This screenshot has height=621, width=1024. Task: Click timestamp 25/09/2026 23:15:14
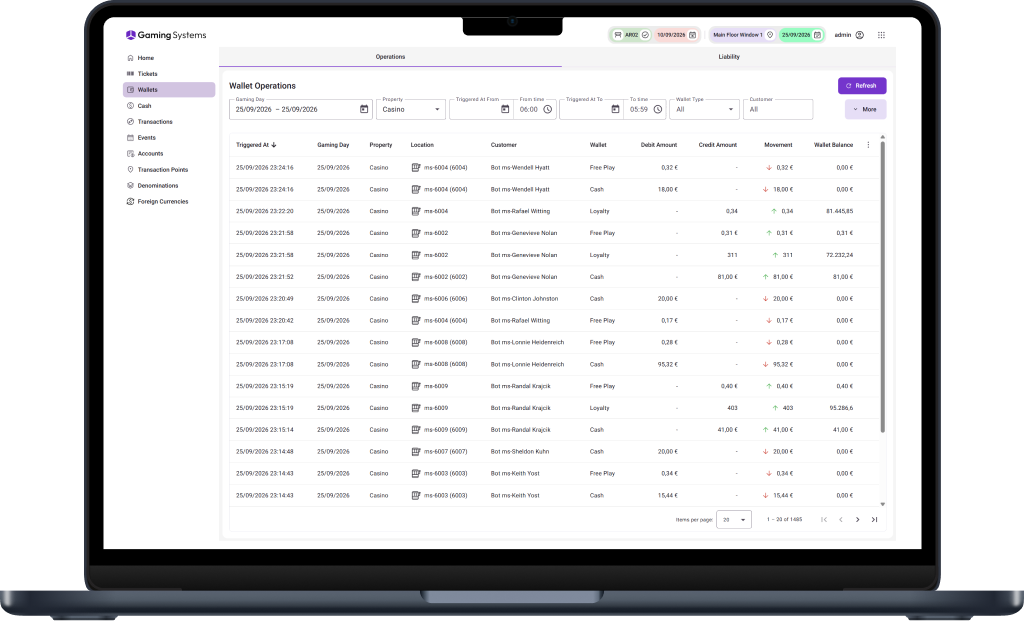(264, 430)
